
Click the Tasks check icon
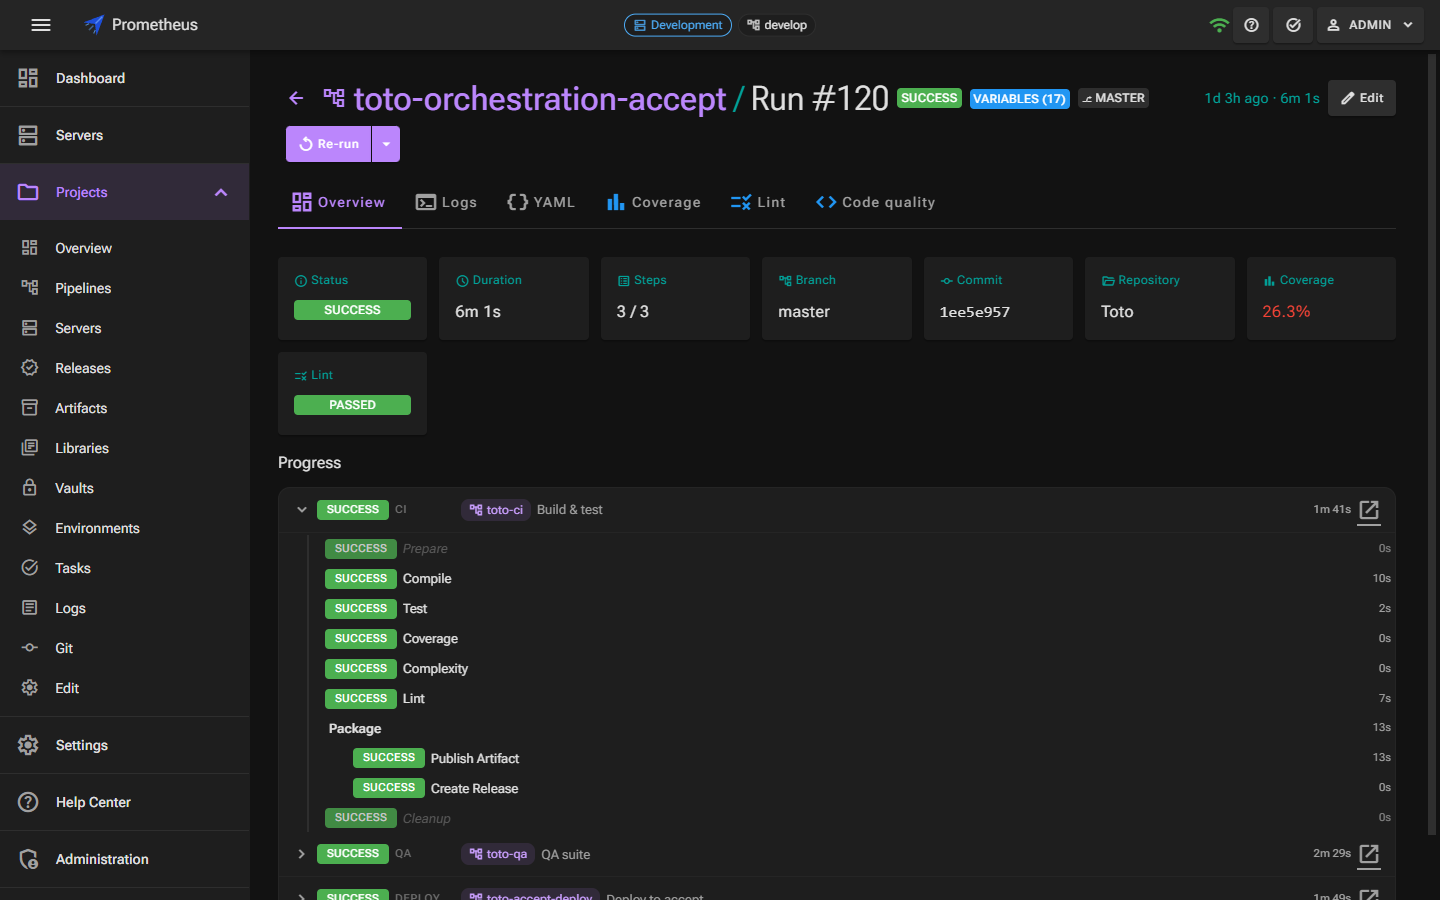pyautogui.click(x=30, y=568)
